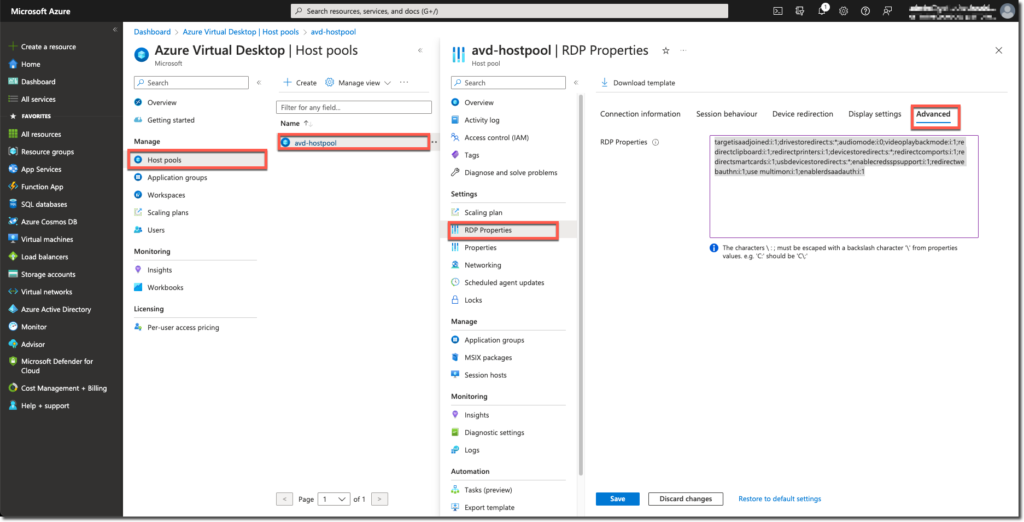Open Monitor in the sidebar
Viewport: 1024px width, 522px height.
33,327
